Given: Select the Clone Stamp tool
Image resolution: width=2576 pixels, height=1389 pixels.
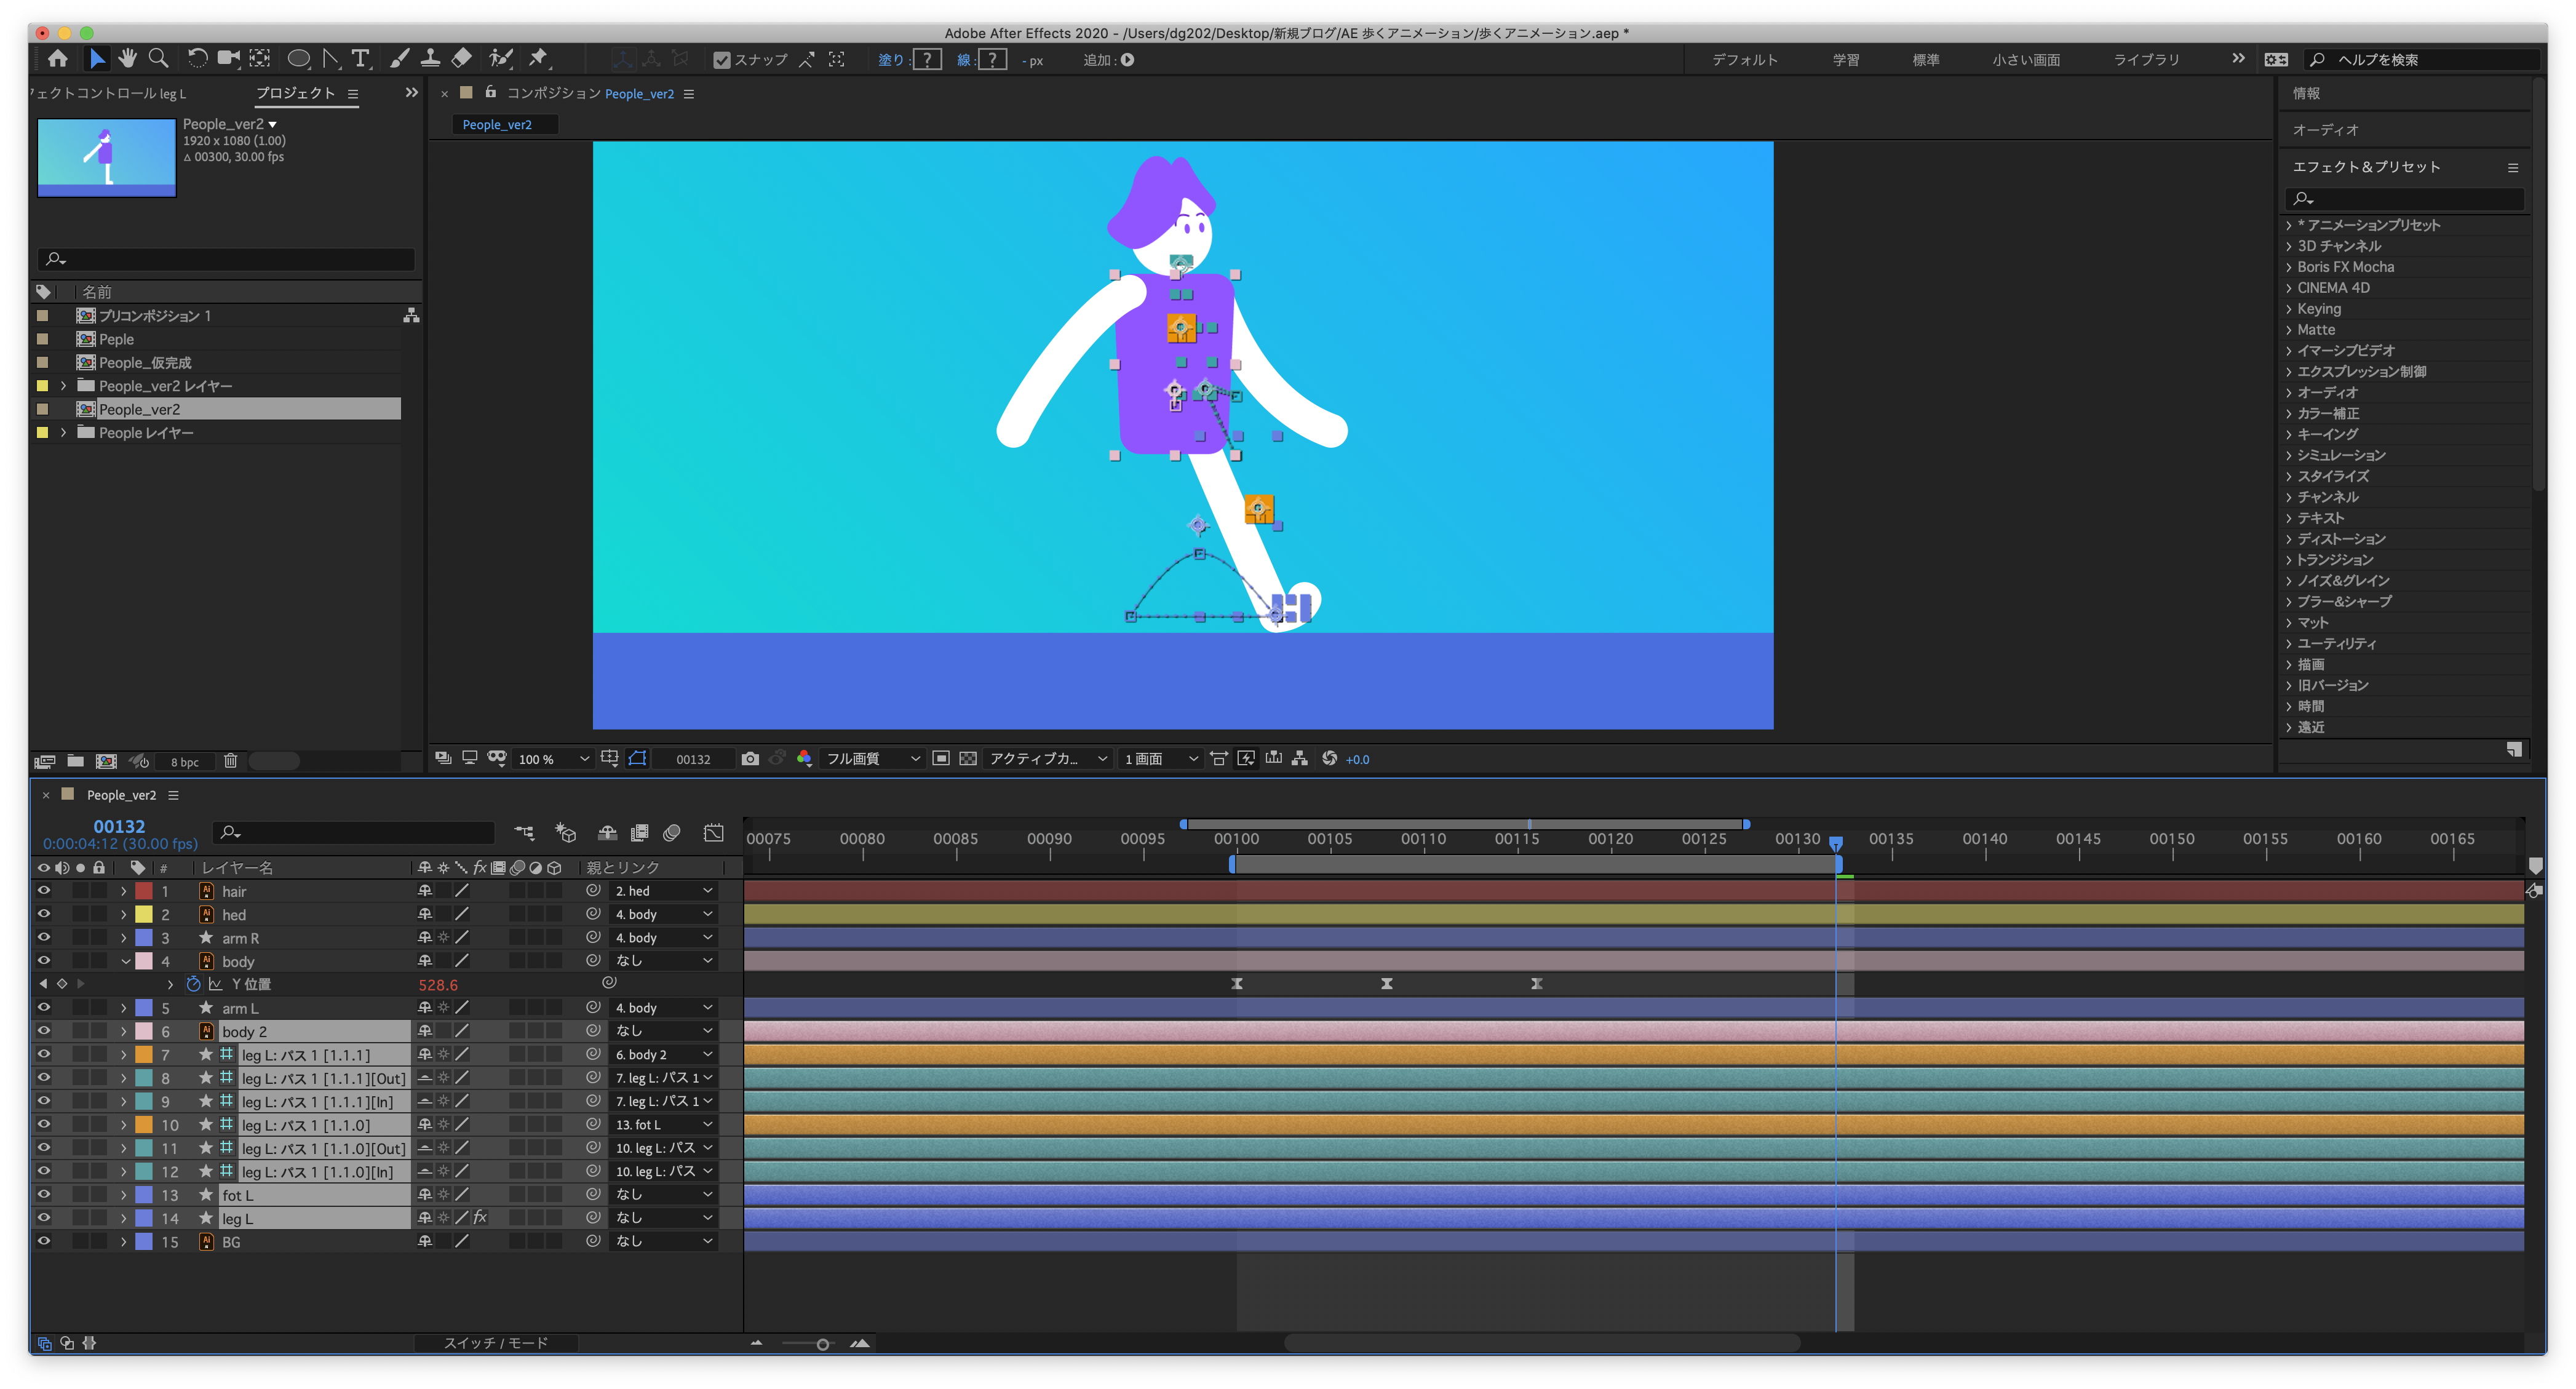Looking at the screenshot, I should pyautogui.click(x=430, y=59).
